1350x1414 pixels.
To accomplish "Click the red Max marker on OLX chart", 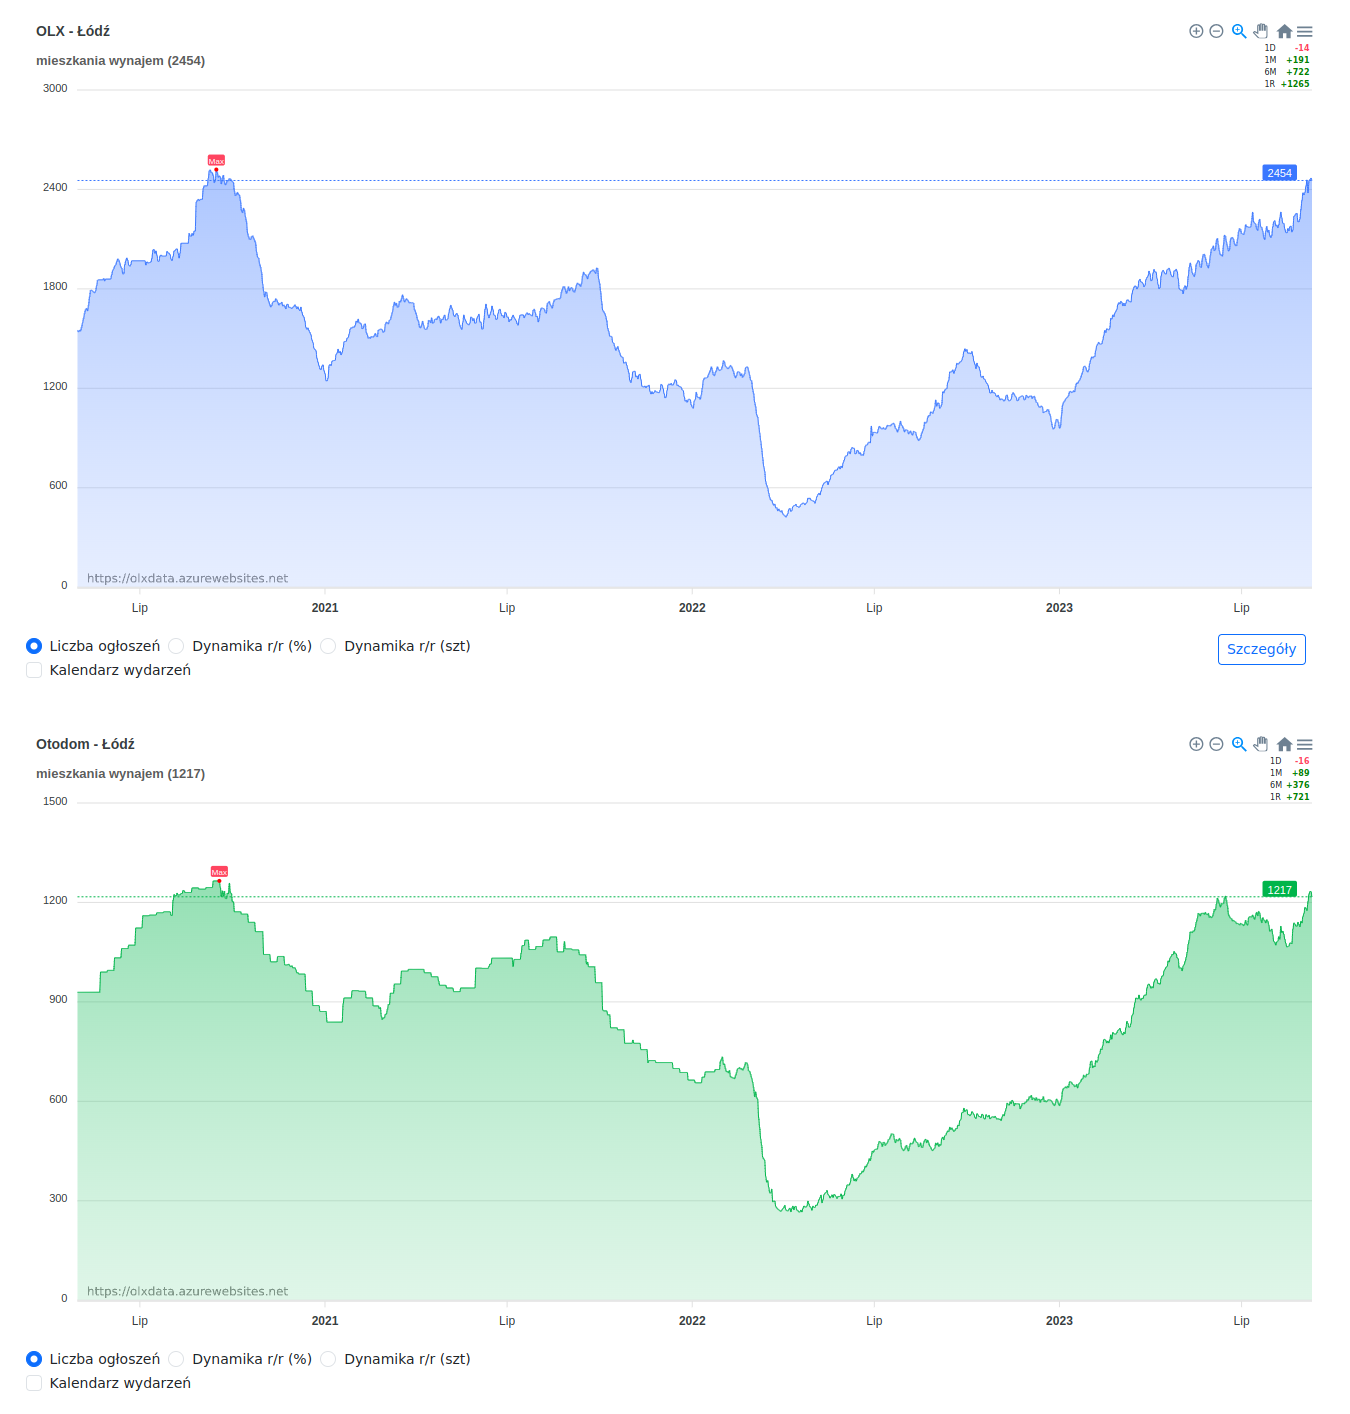I will click(216, 161).
